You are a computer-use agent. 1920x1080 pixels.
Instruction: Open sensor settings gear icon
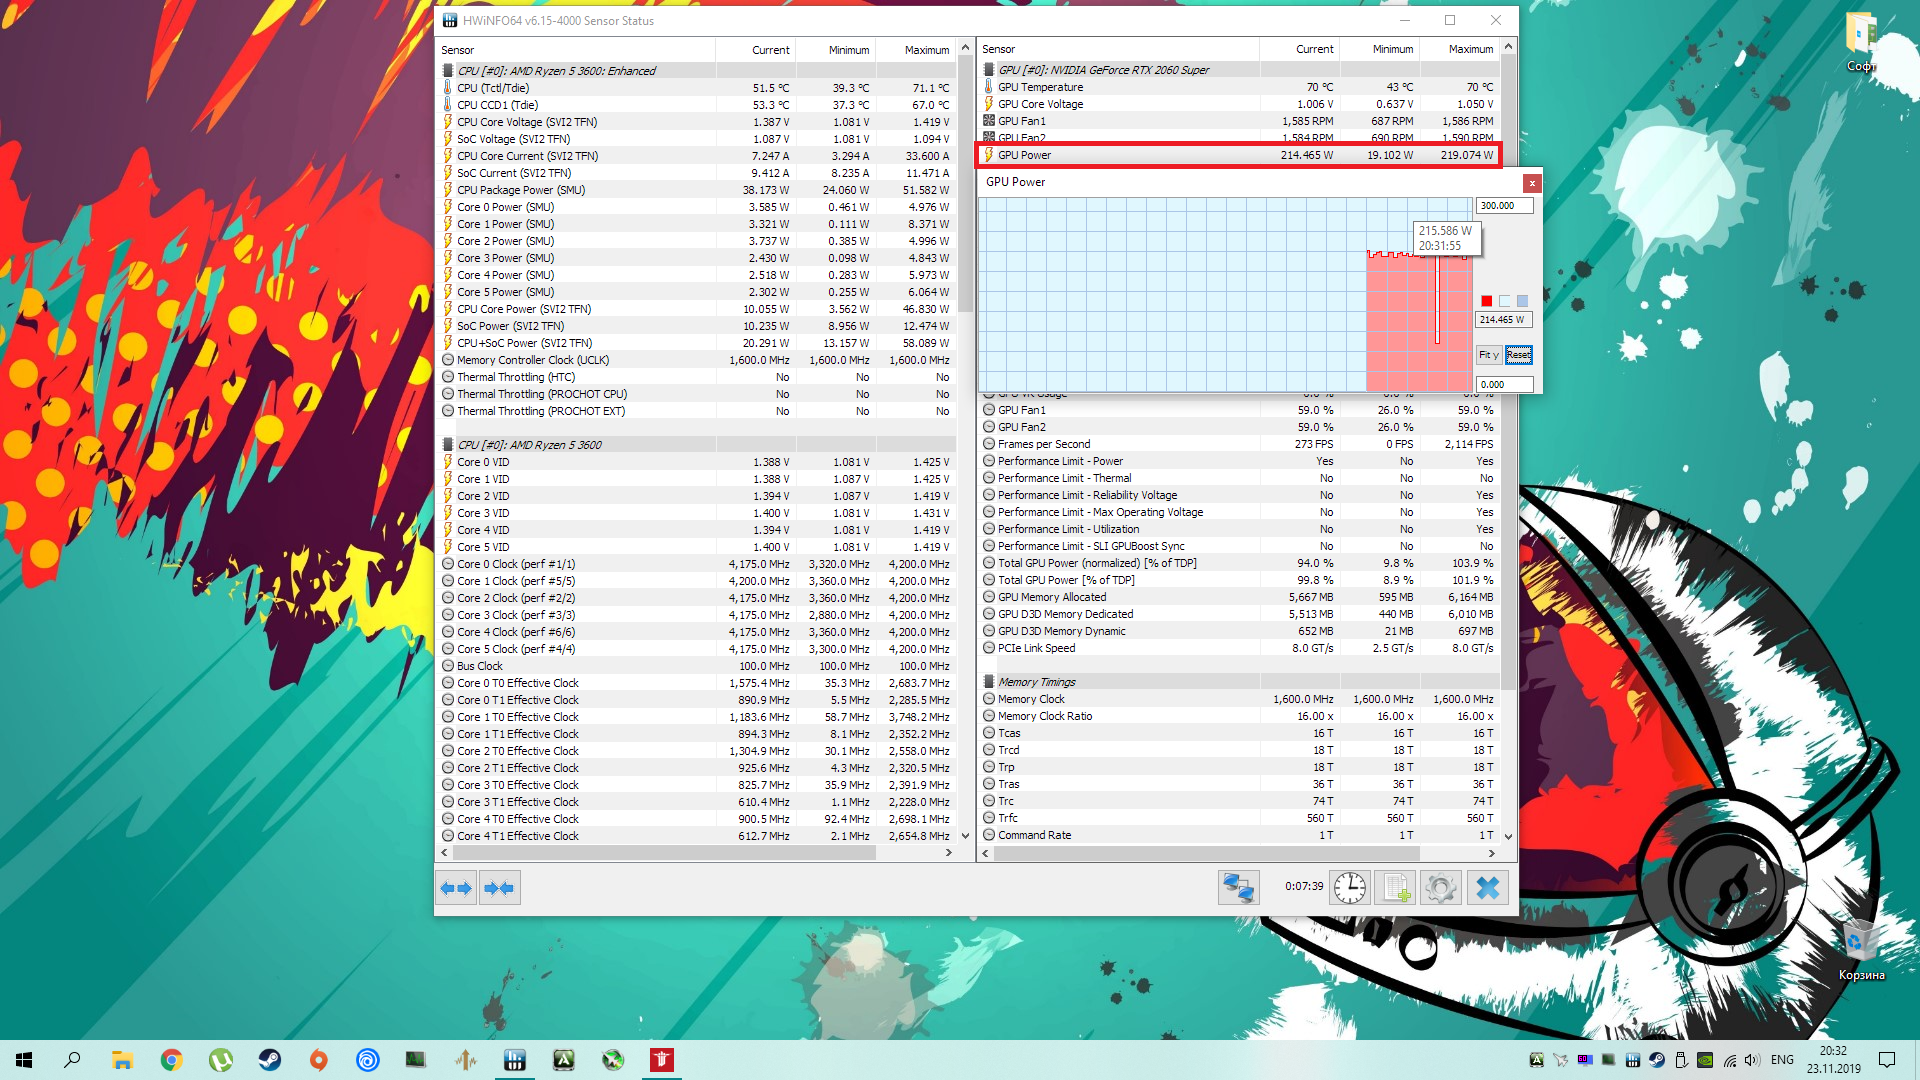tap(1440, 887)
